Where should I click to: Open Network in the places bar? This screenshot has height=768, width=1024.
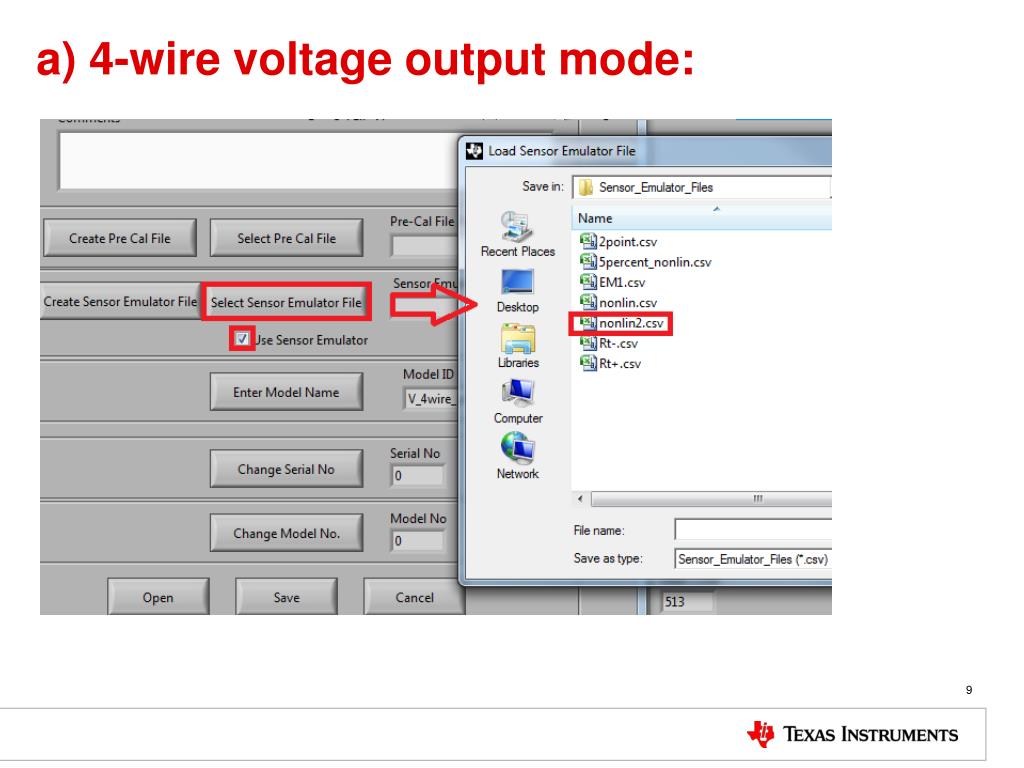[518, 457]
